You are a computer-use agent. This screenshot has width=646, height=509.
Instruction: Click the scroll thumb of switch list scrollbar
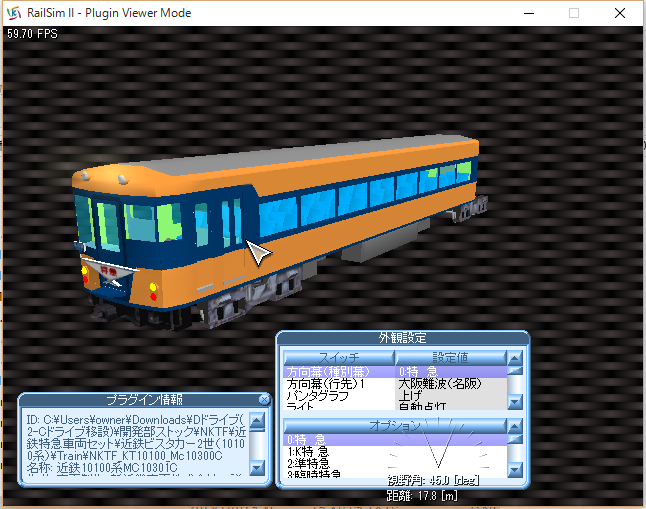[515, 371]
